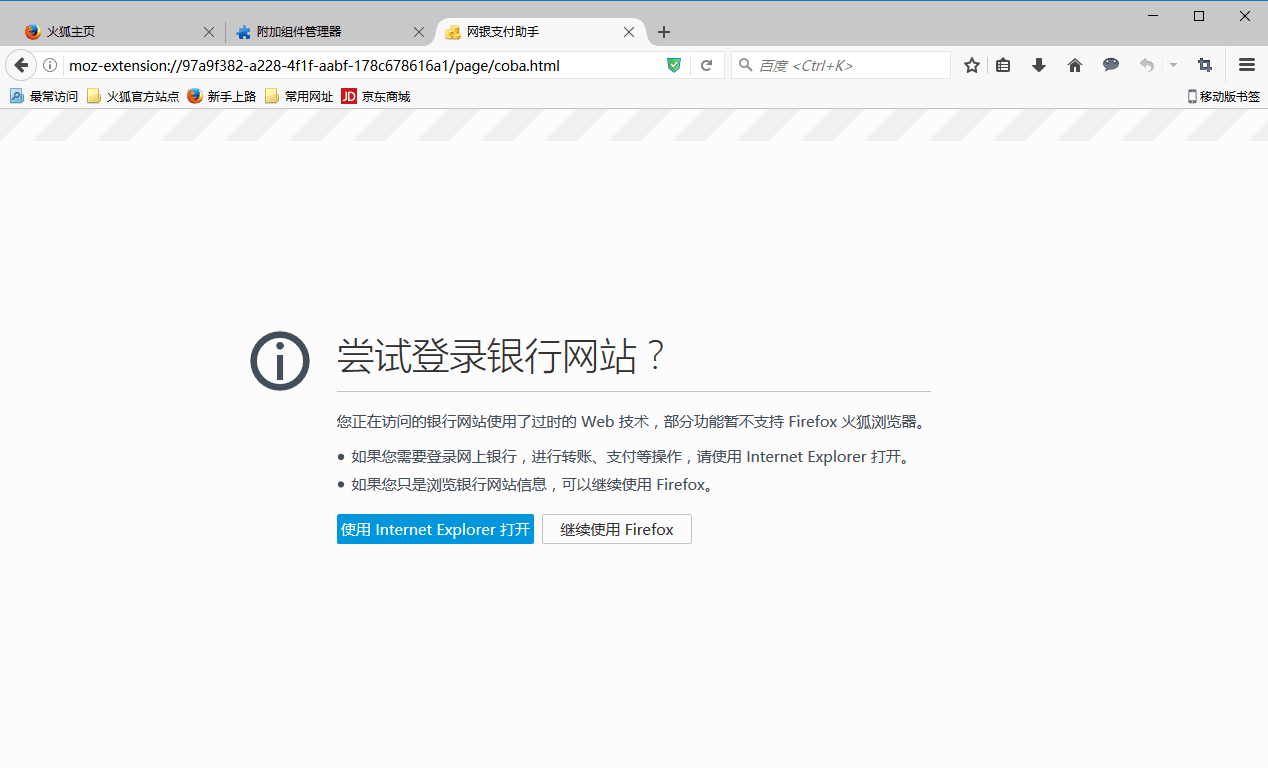Open the screenshot crop tool
The height and width of the screenshot is (768, 1268).
(x=1205, y=65)
